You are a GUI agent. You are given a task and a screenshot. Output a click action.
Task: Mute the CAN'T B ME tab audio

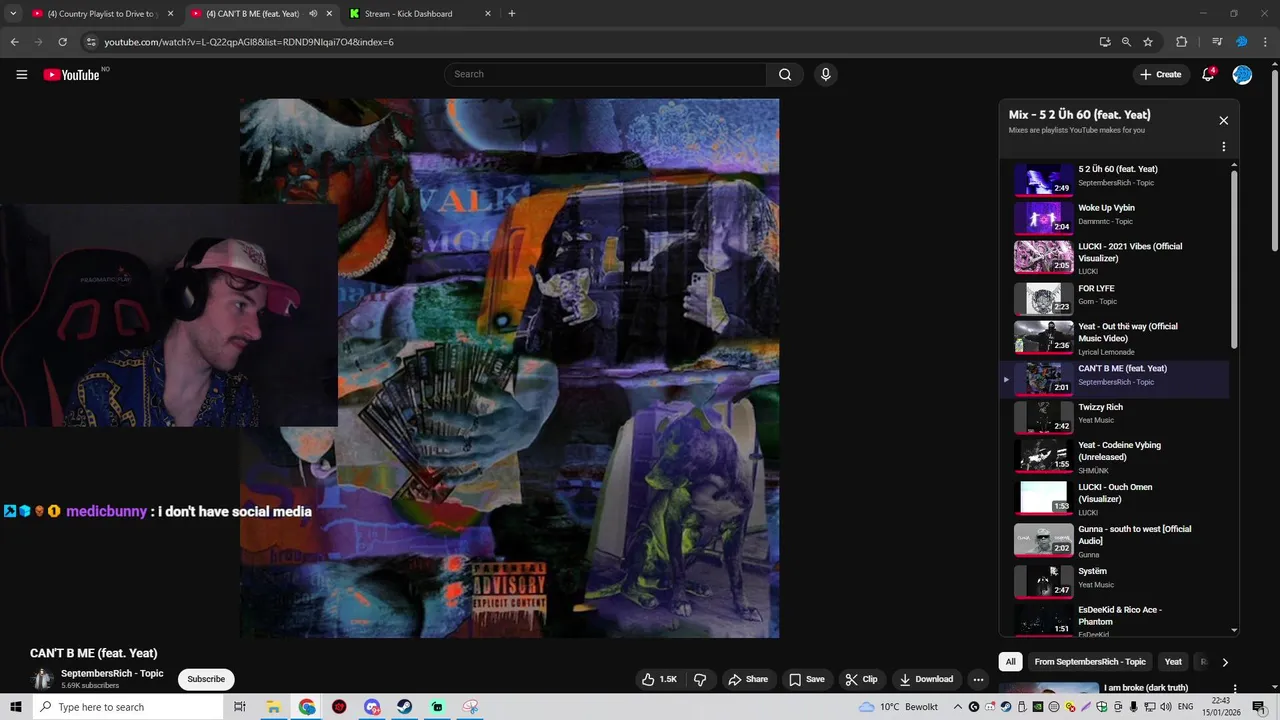tap(313, 14)
